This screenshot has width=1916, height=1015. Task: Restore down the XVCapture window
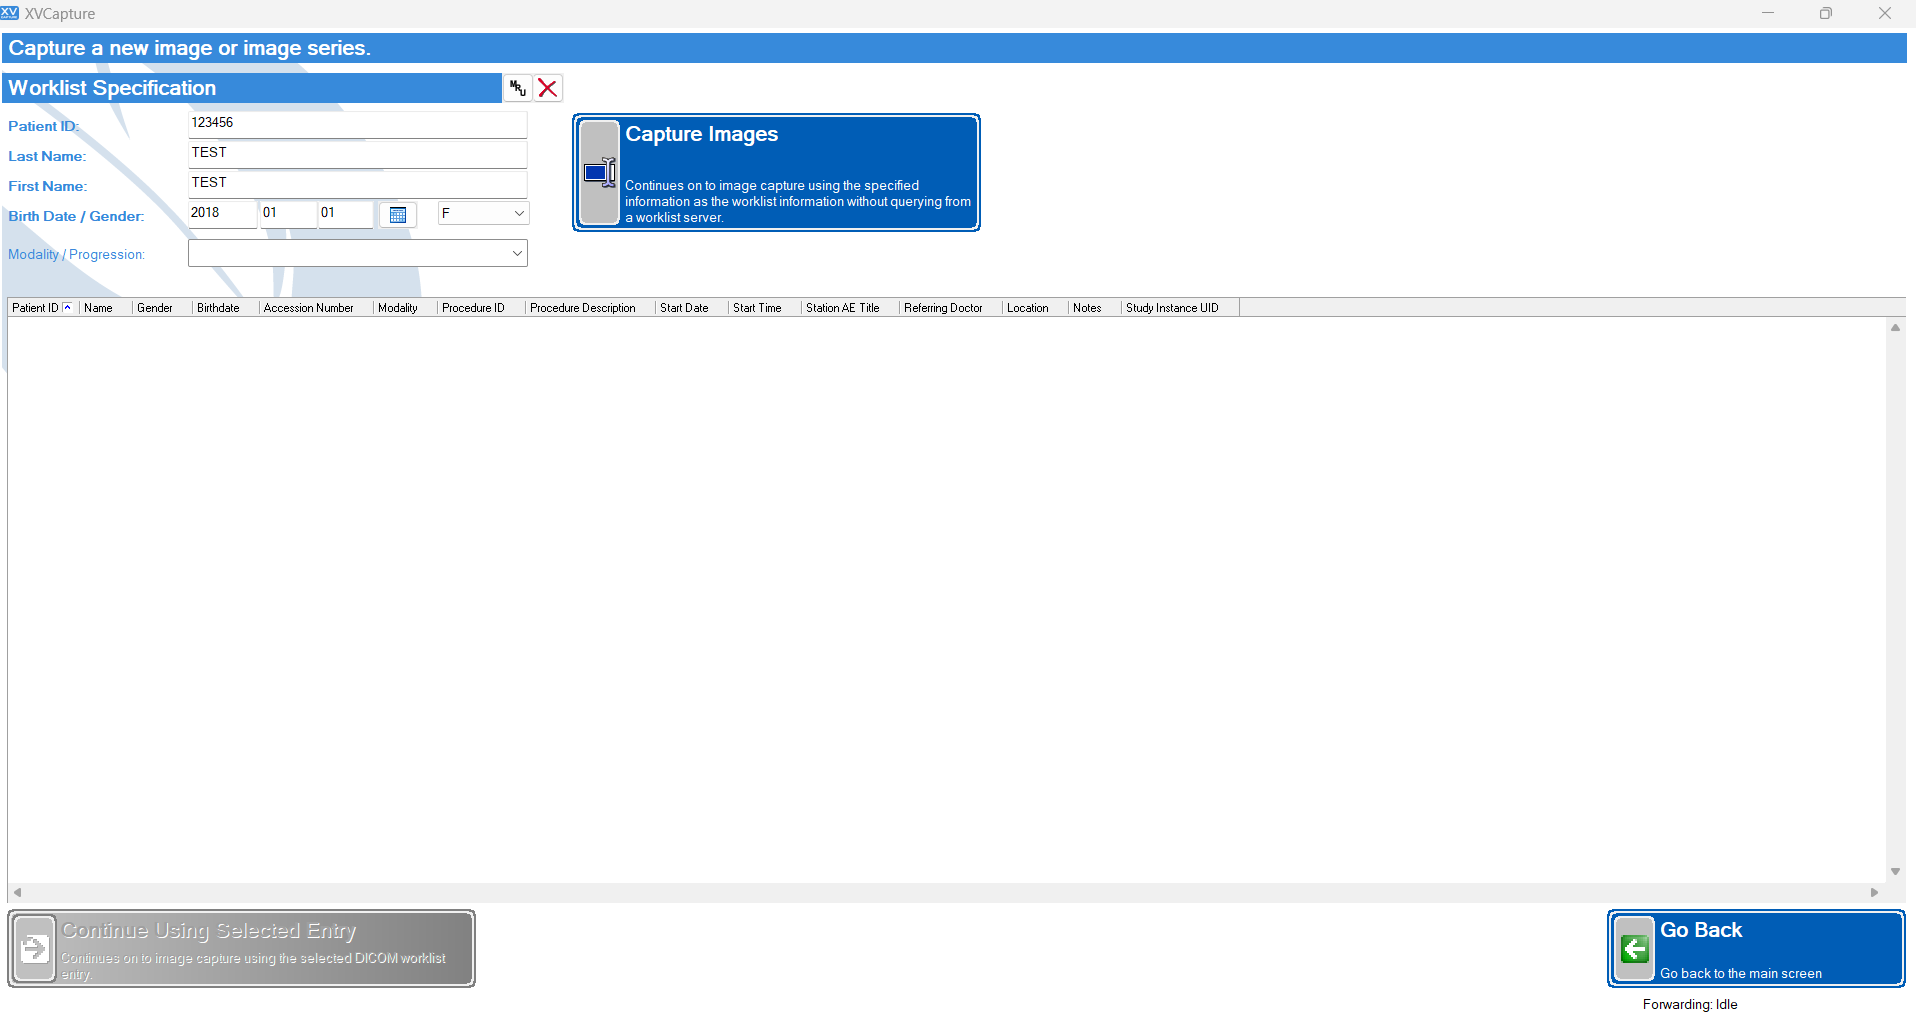[x=1826, y=13]
